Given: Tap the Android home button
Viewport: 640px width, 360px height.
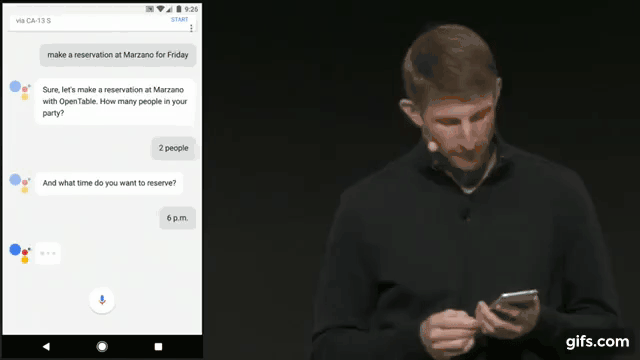Looking at the screenshot, I should pos(102,347).
